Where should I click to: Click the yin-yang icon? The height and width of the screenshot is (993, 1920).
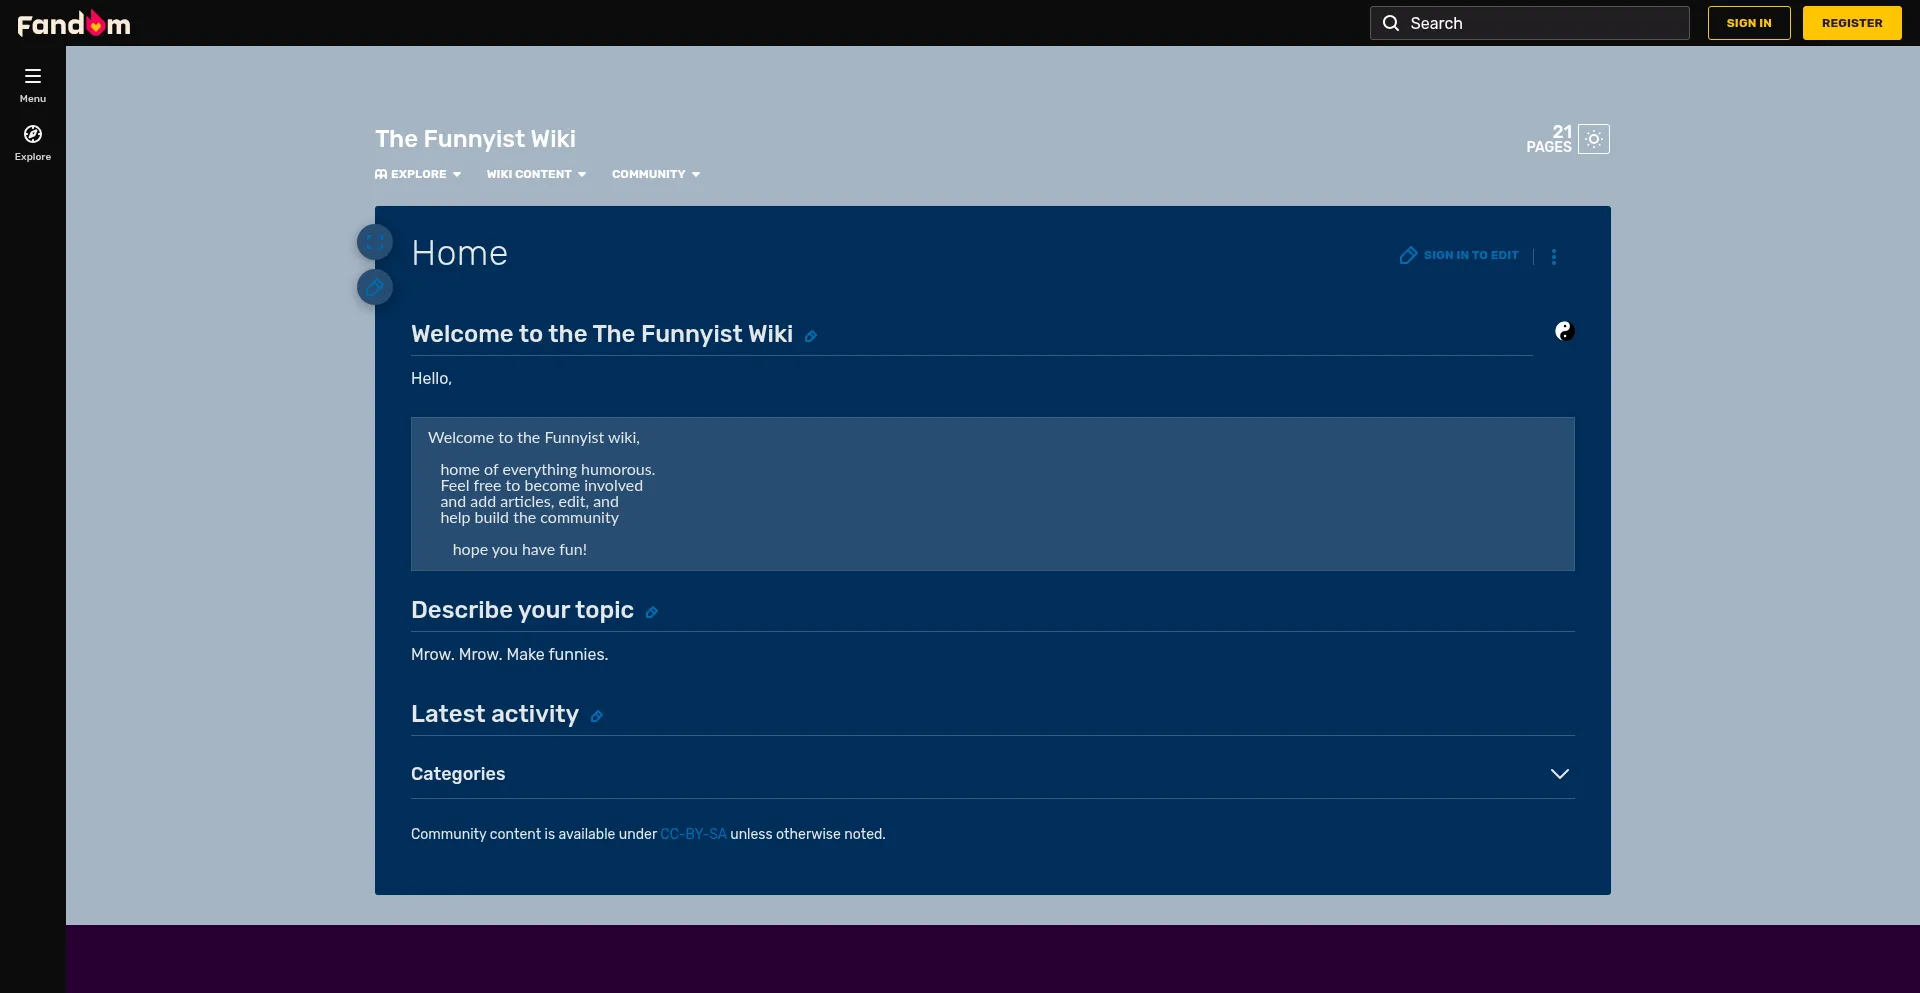[1564, 331]
